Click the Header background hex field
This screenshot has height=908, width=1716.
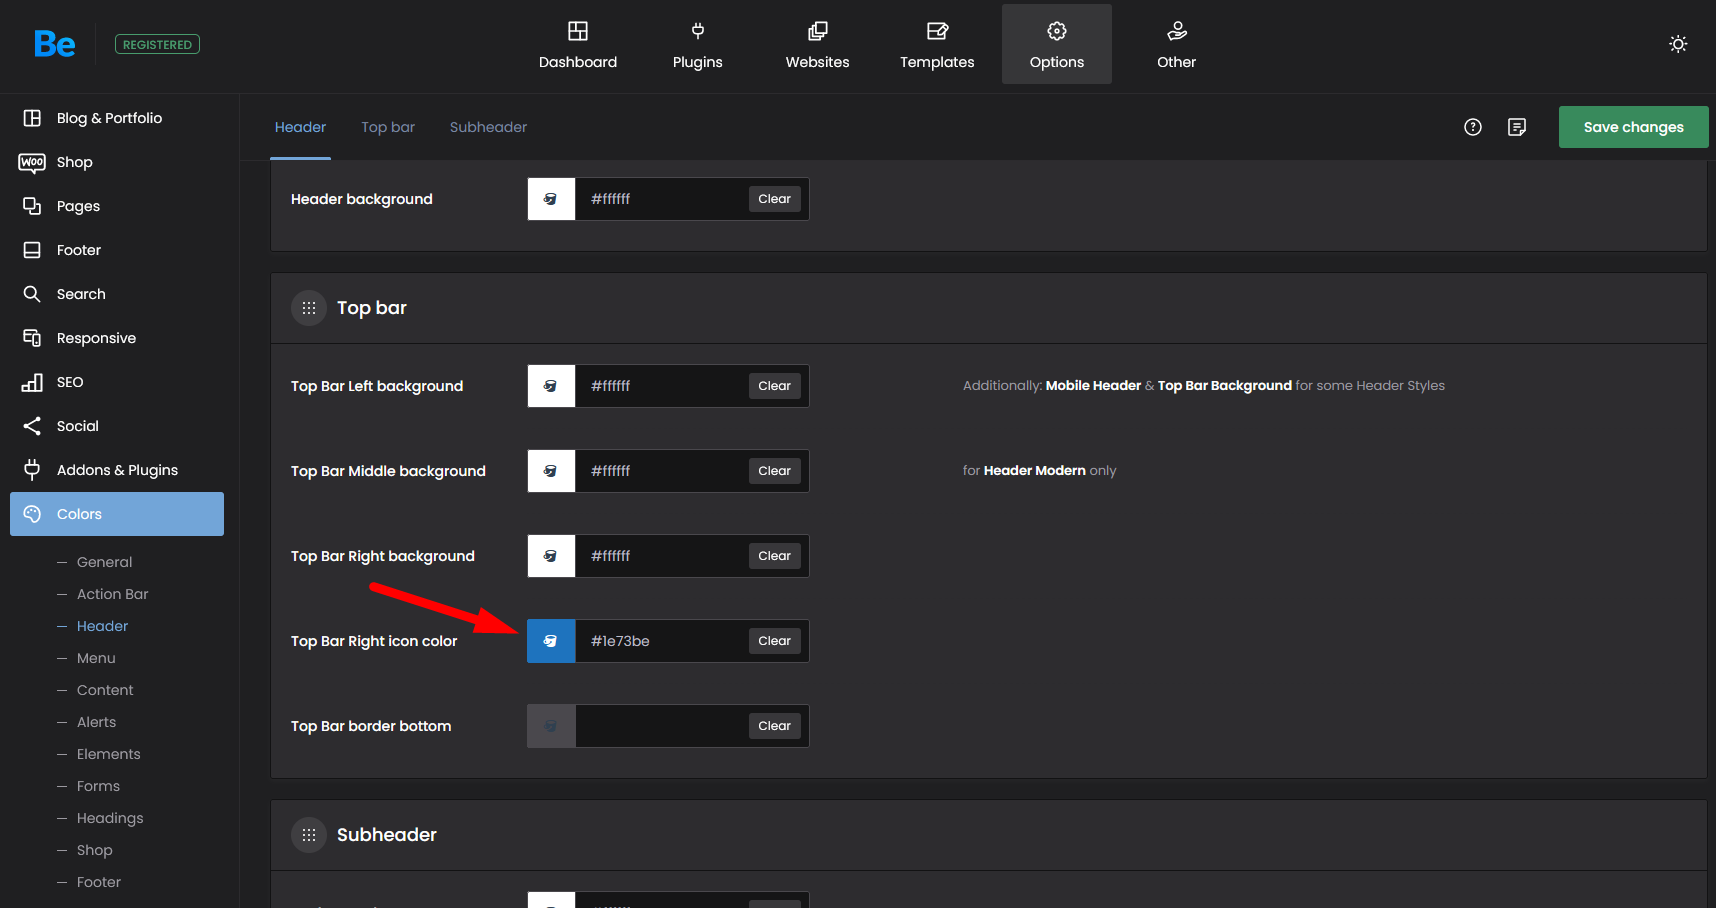point(660,199)
